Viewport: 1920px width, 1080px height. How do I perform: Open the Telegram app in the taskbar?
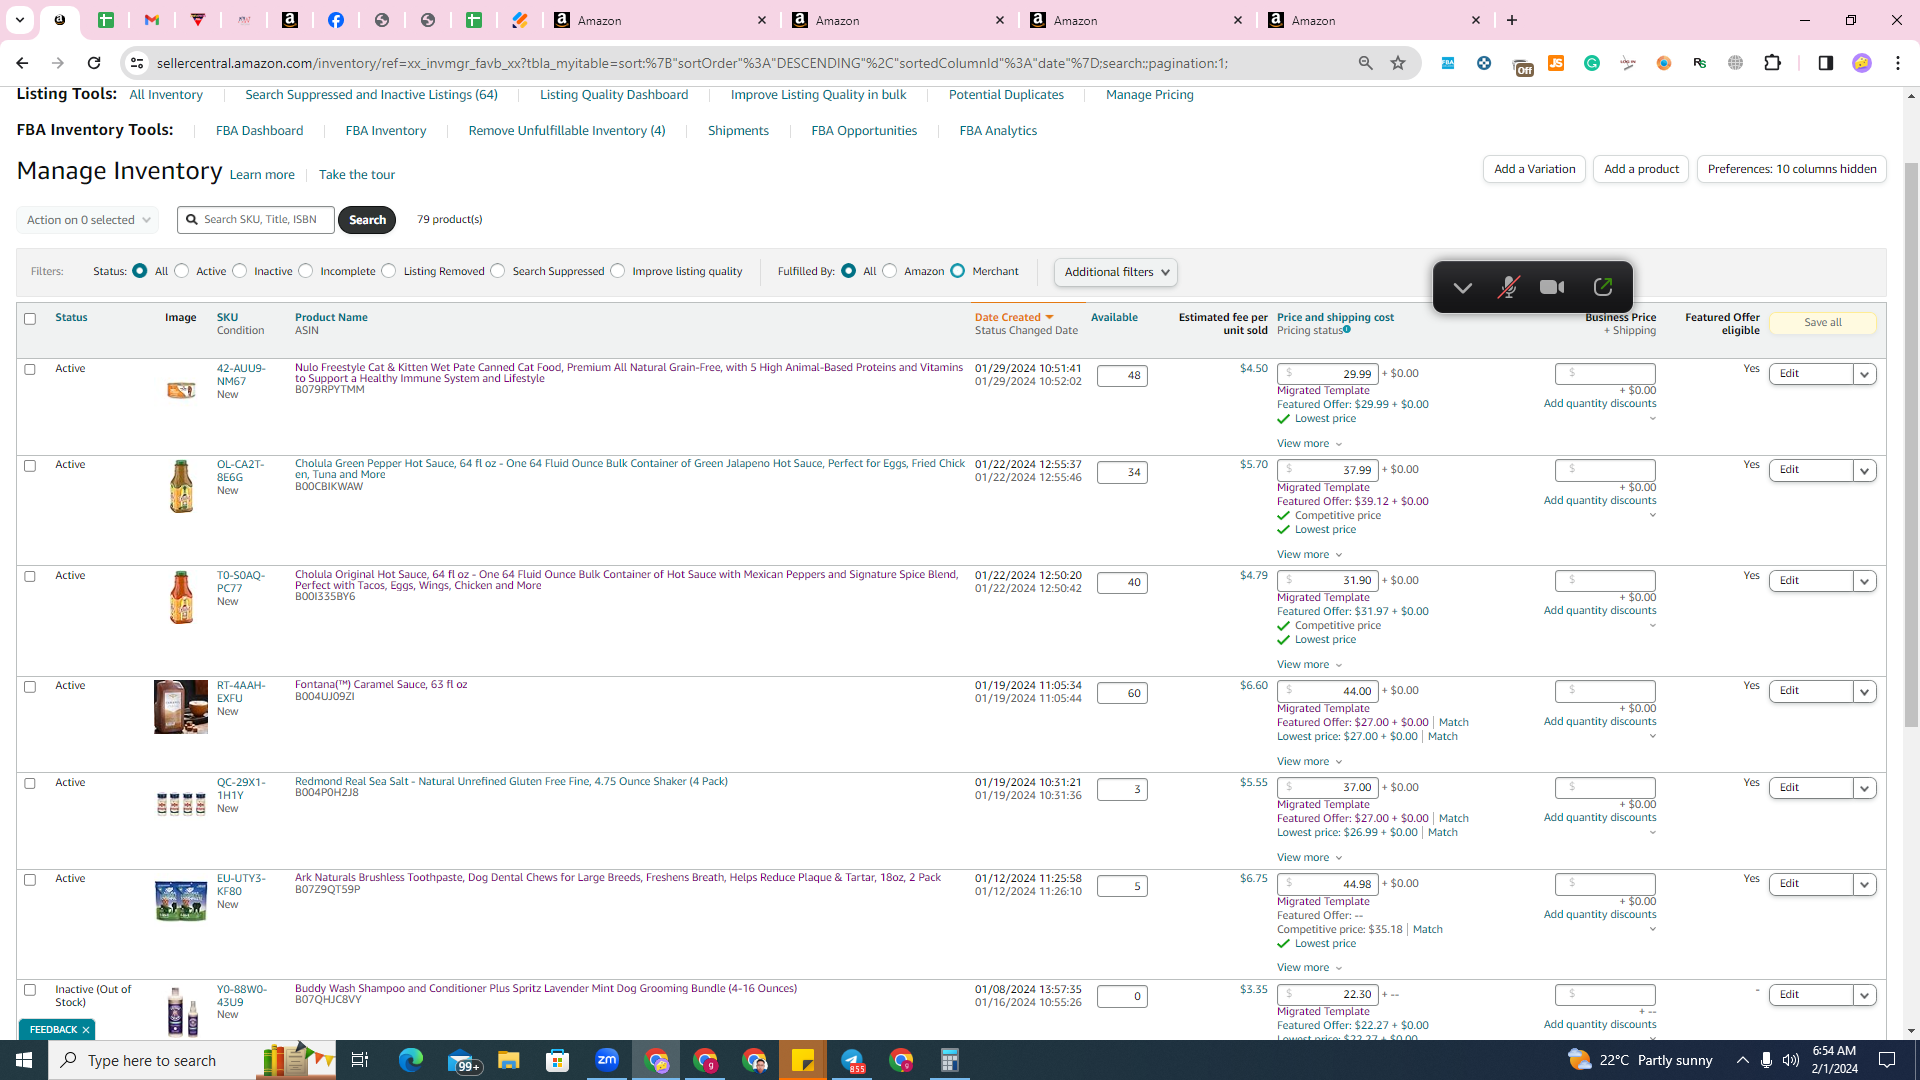tap(852, 1060)
